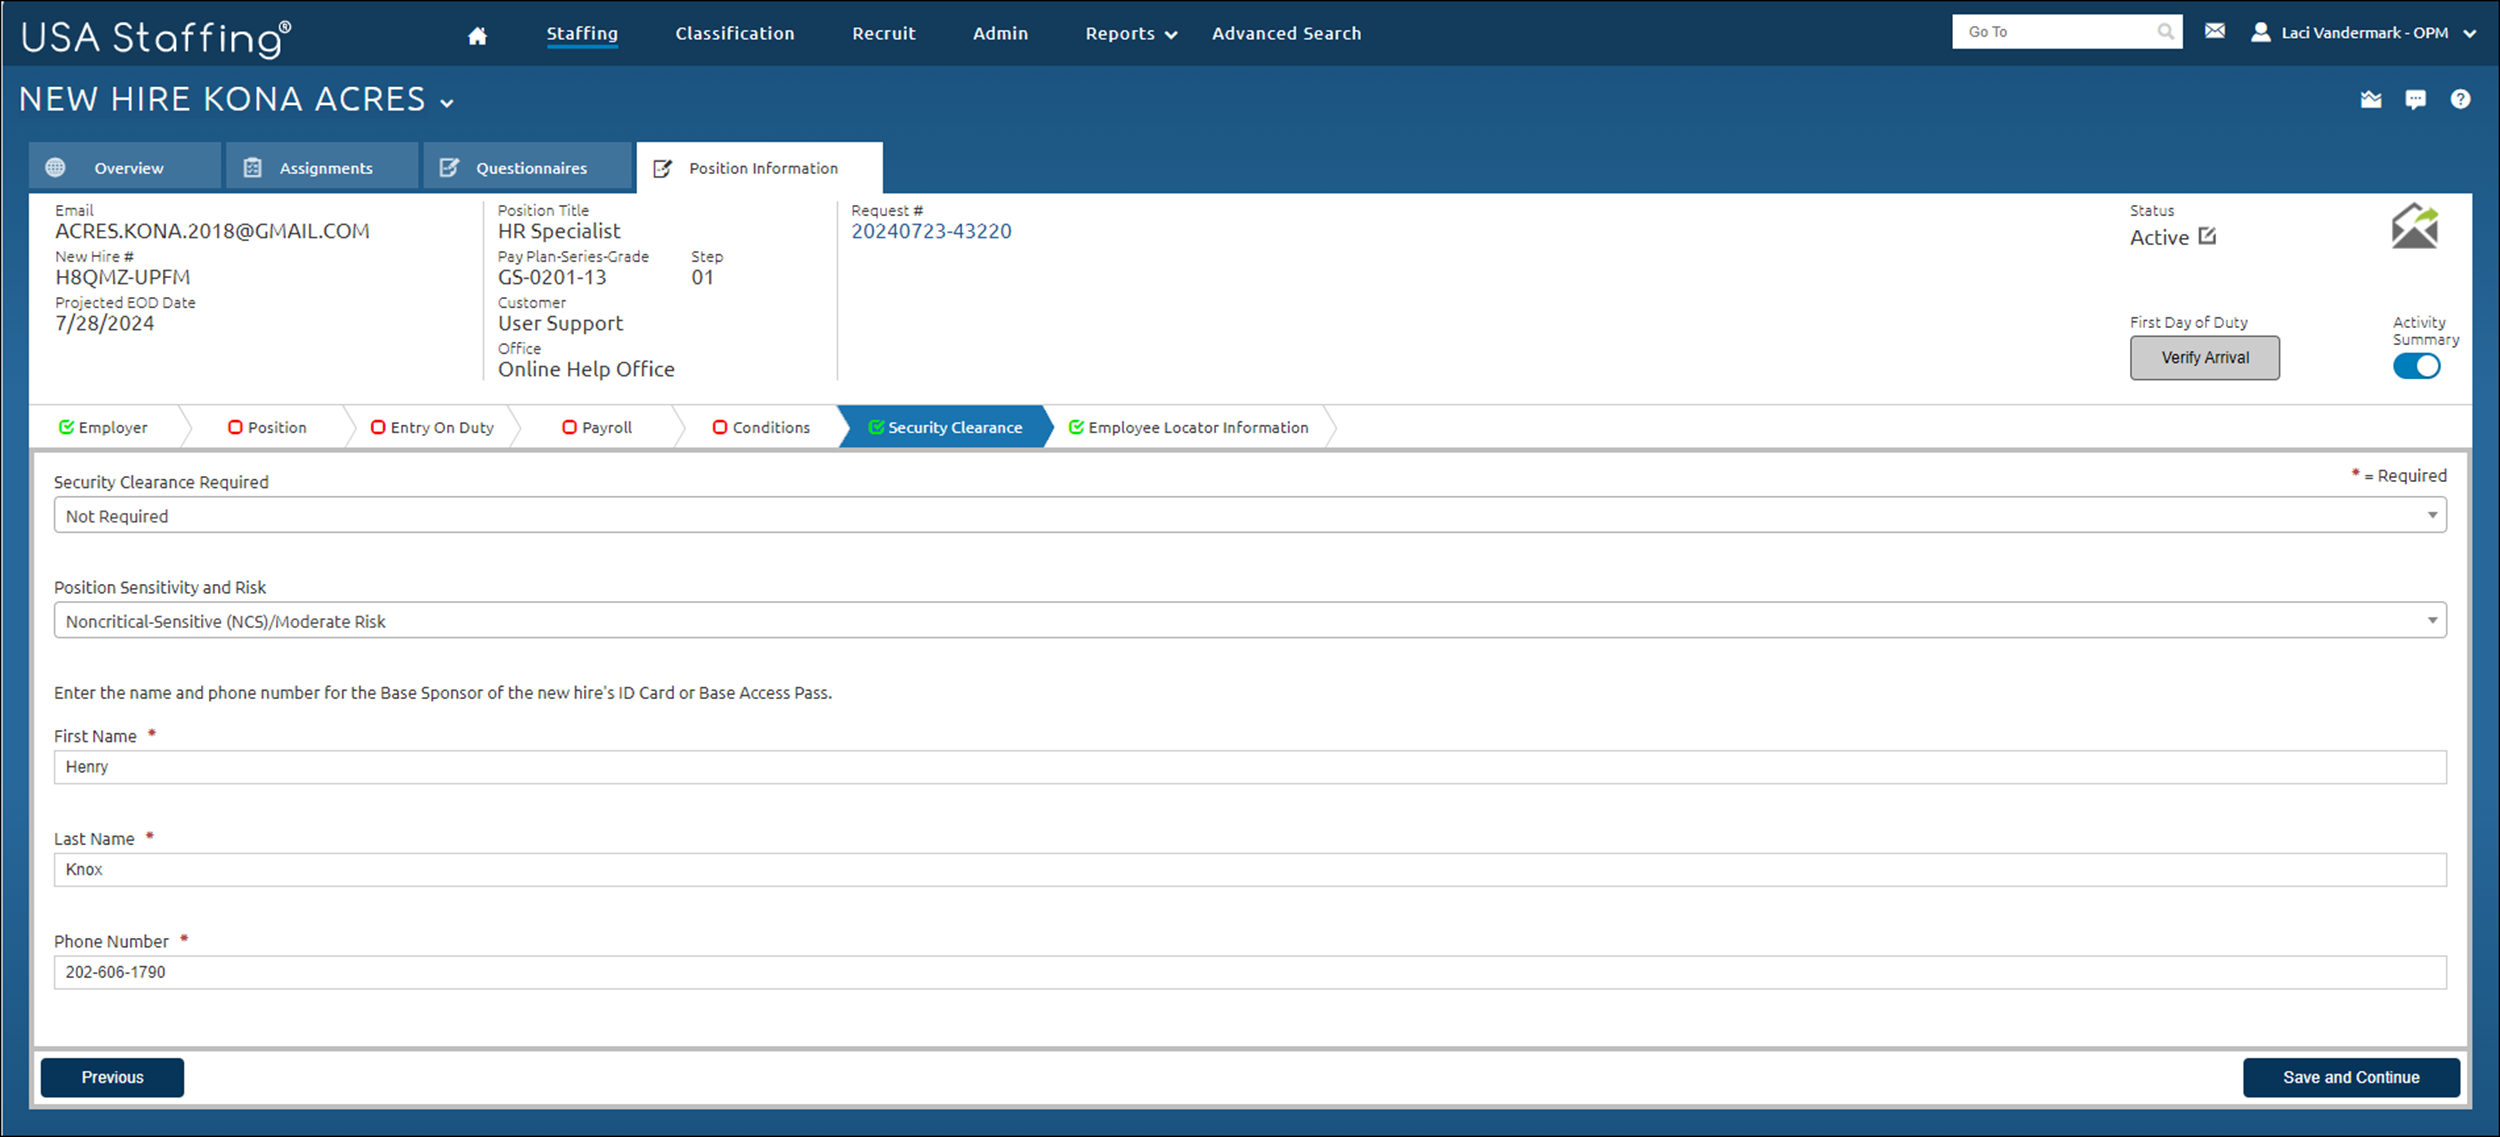Switch to the Assignments tab
The height and width of the screenshot is (1137, 2500).
click(x=324, y=168)
